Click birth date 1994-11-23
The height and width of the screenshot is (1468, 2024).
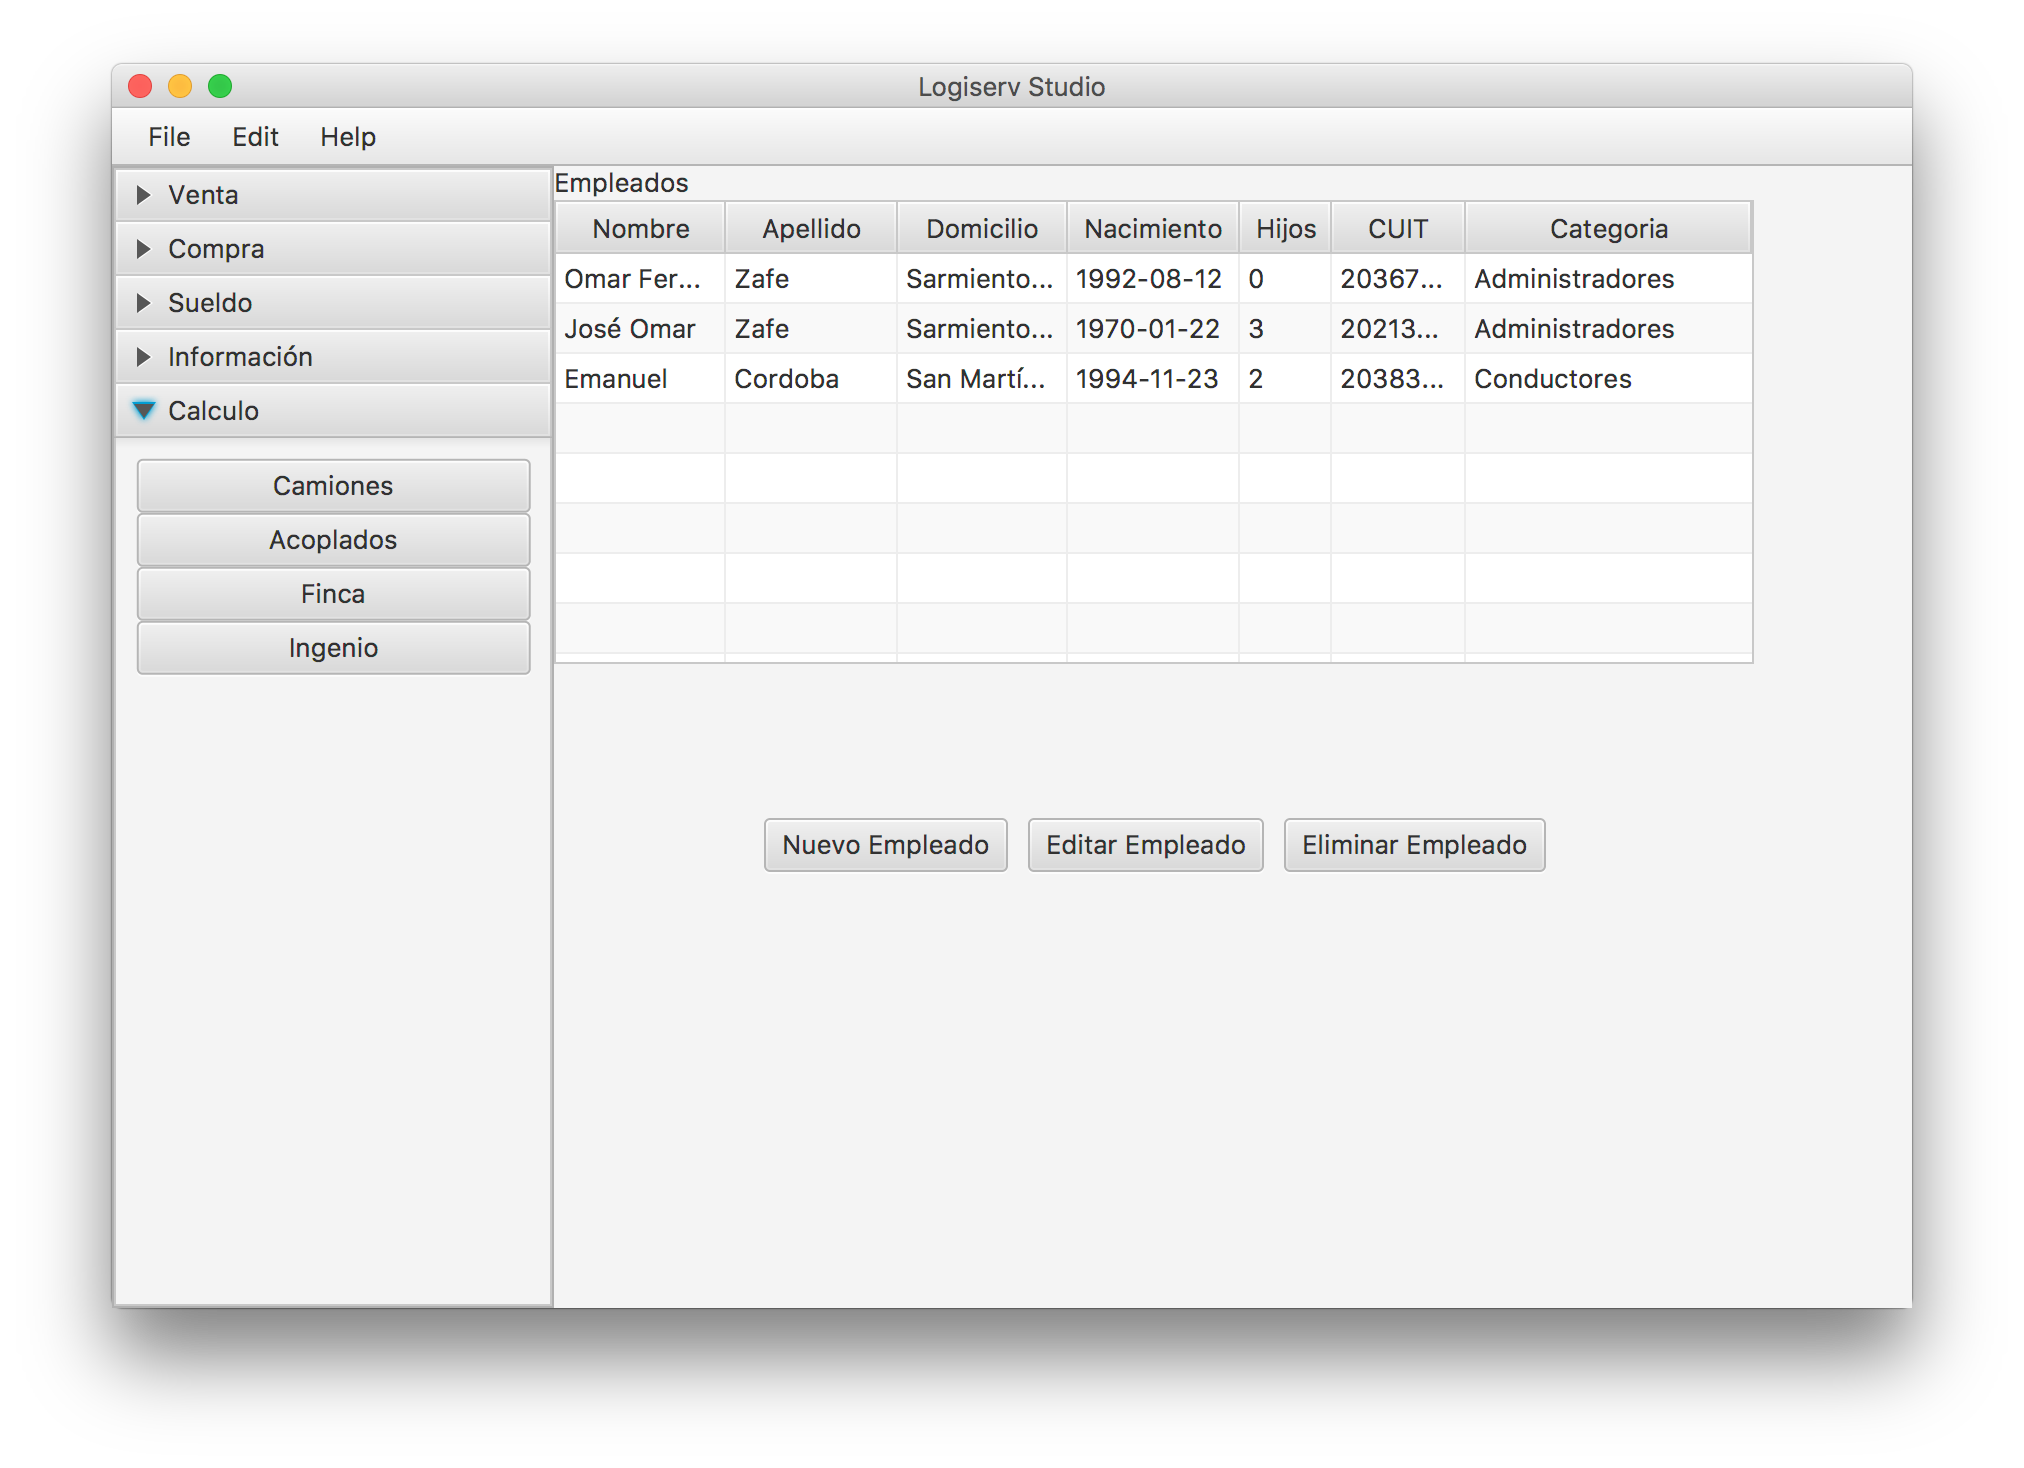(x=1153, y=379)
